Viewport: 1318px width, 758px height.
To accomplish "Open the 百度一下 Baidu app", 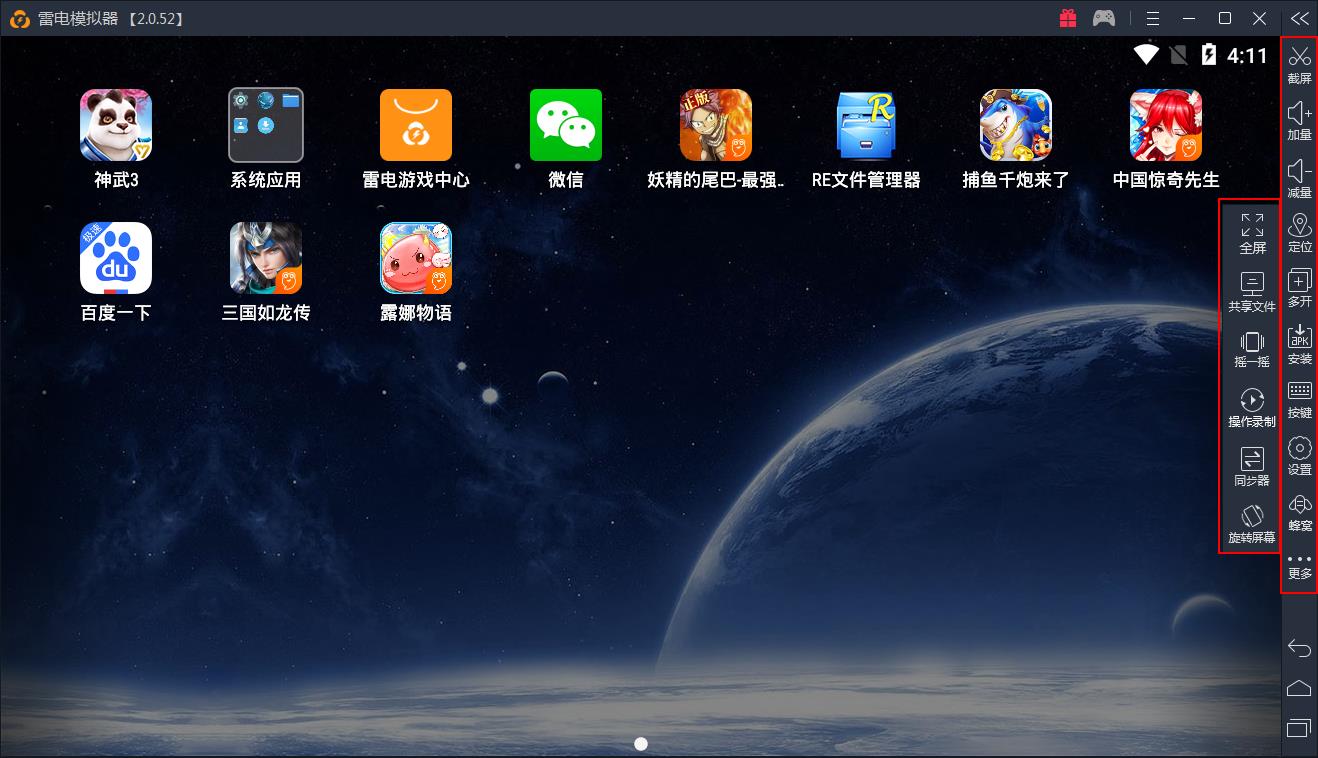I will (x=115, y=258).
